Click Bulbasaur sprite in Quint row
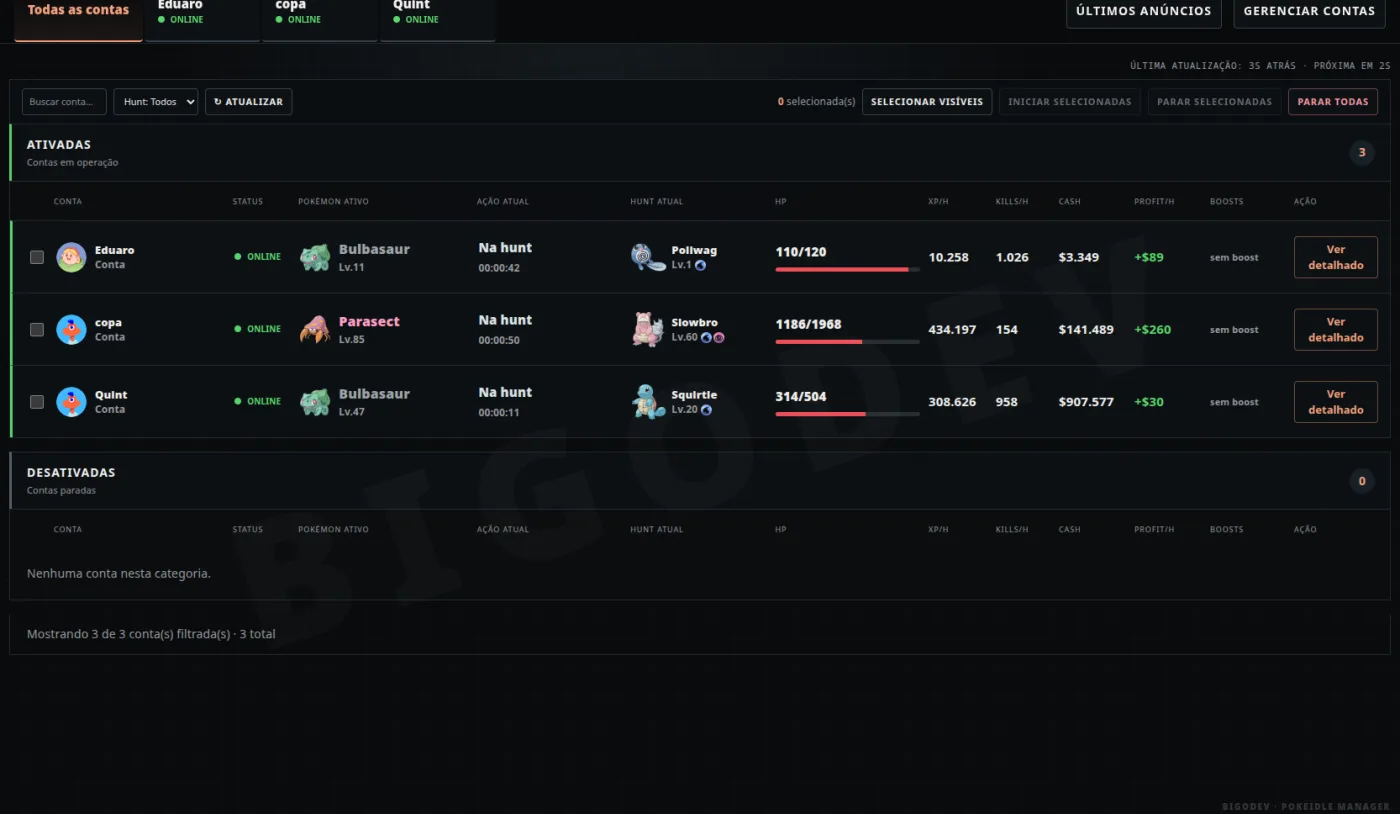This screenshot has width=1400, height=814. click(x=315, y=401)
